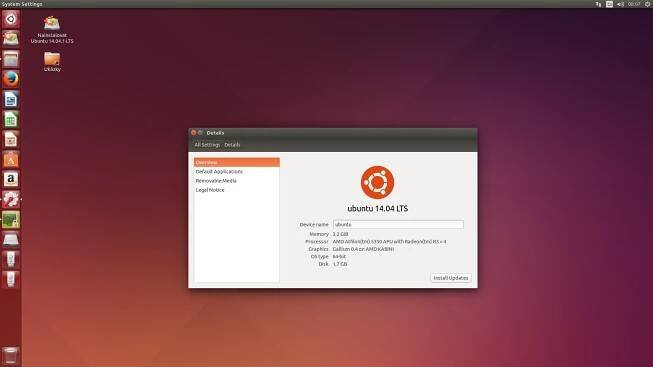Click the Memory value next to the Memory label
This screenshot has height=367, width=653.
point(340,234)
